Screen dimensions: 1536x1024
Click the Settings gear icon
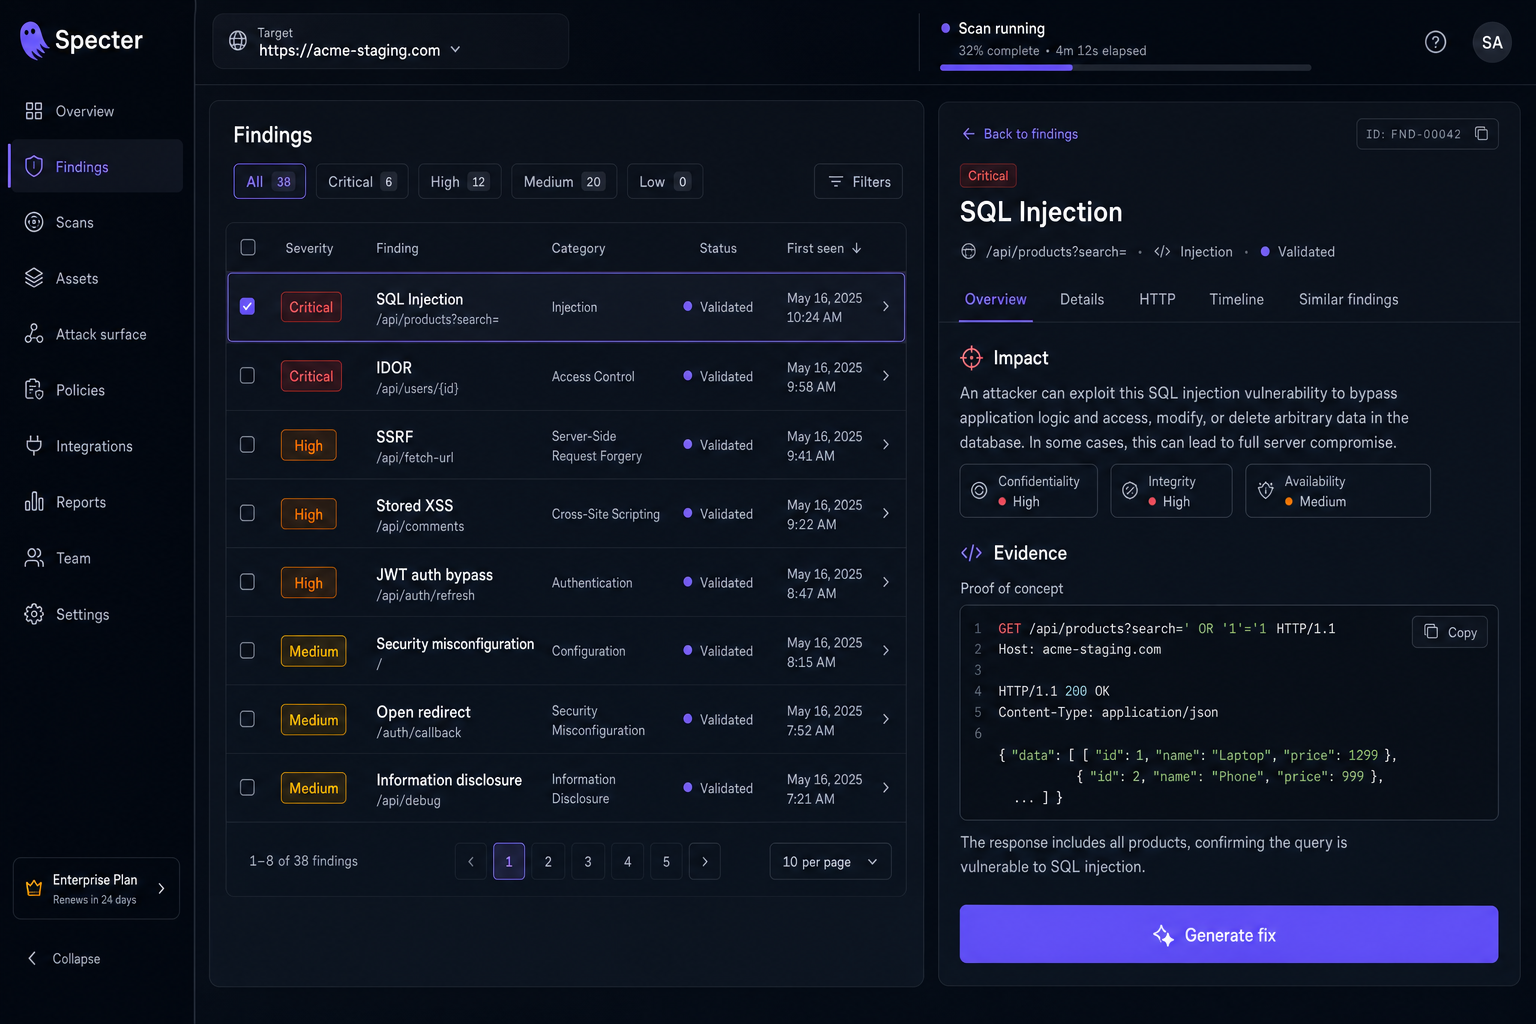[x=34, y=614]
